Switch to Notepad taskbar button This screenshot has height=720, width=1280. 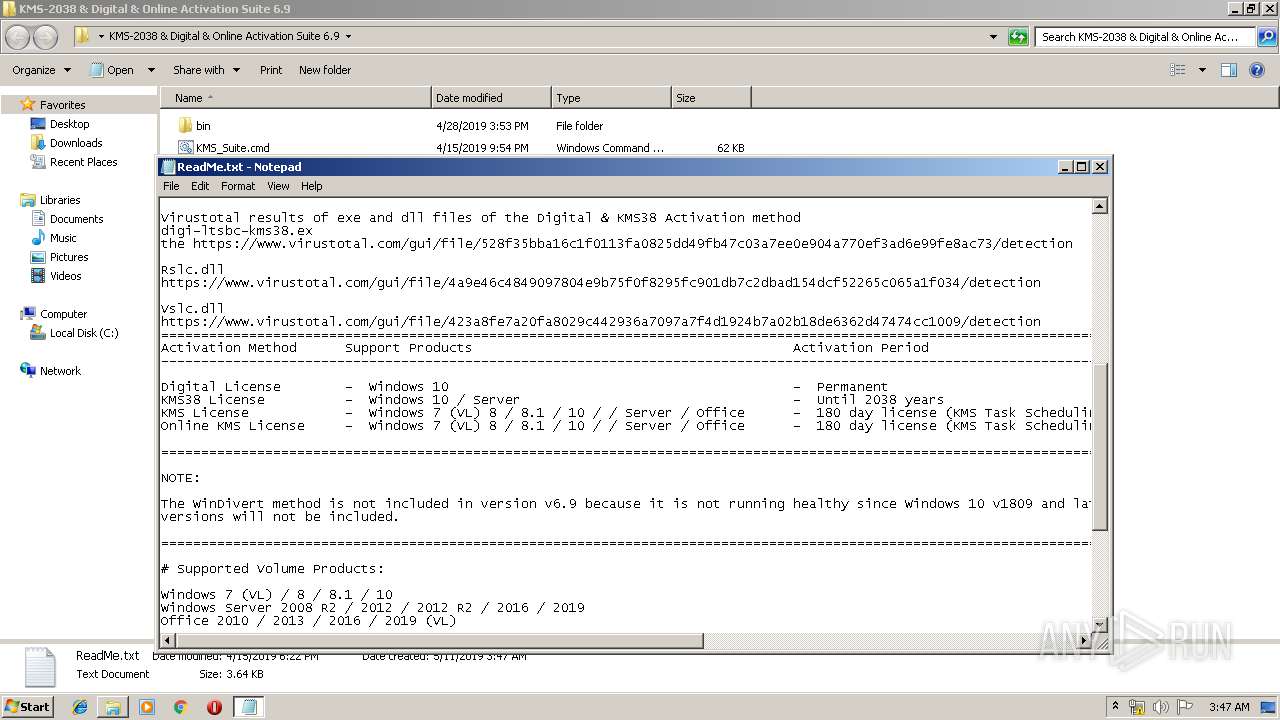249,707
